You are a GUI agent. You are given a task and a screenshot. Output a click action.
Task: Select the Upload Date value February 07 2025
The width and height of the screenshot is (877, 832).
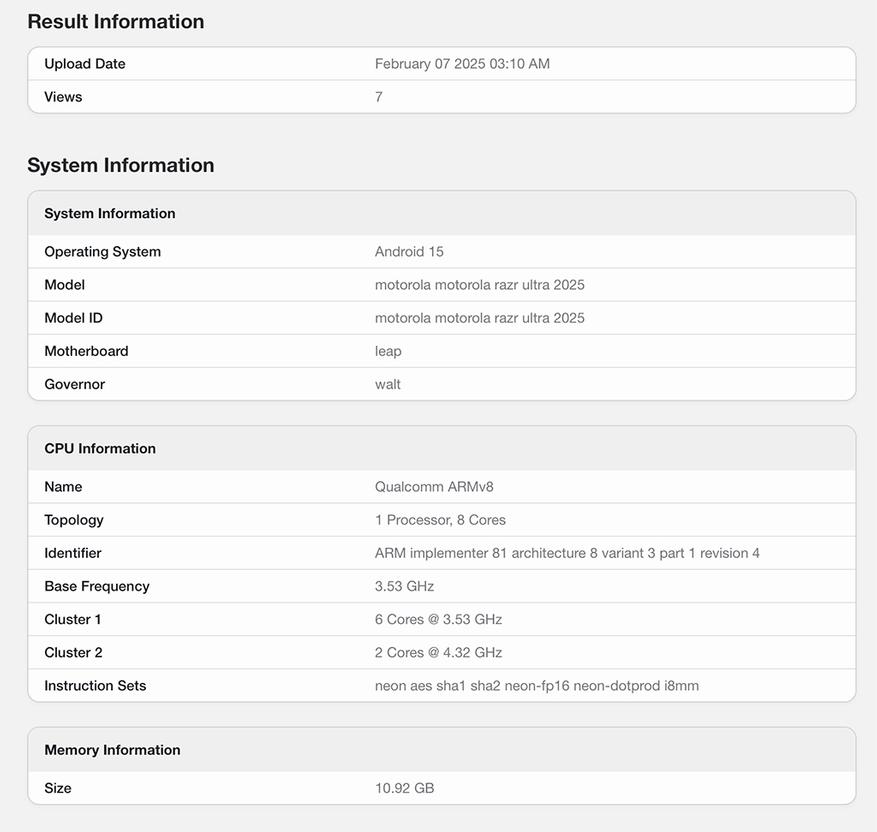[462, 64]
